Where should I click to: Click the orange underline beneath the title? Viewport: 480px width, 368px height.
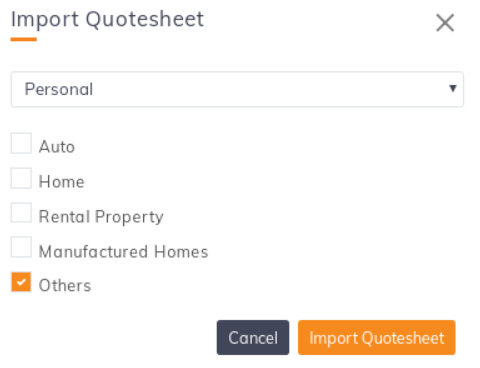pyautogui.click(x=23, y=39)
